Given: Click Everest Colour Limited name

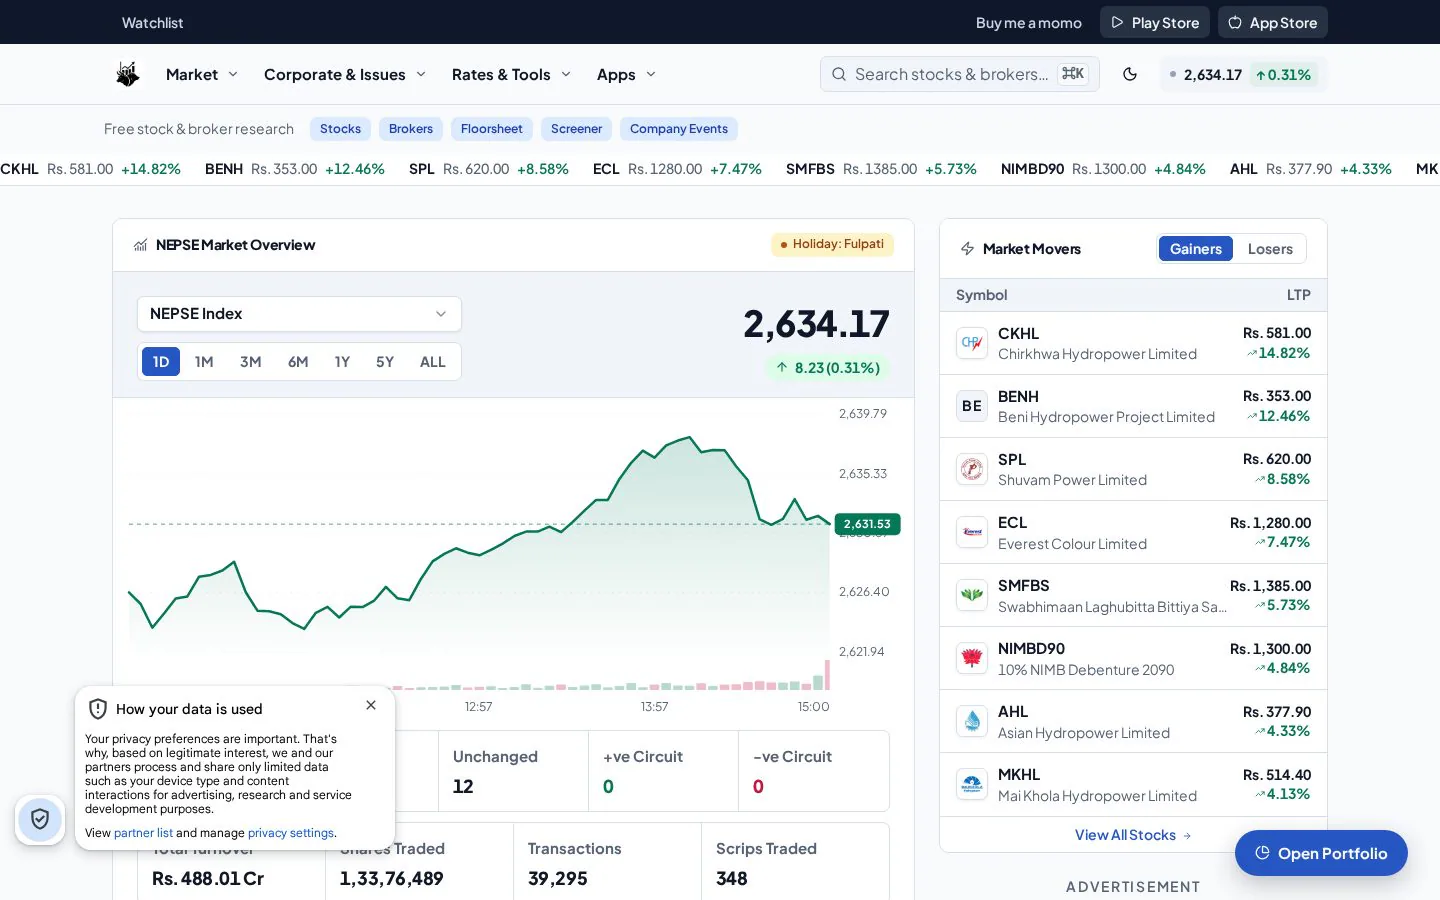Looking at the screenshot, I should tap(1072, 544).
